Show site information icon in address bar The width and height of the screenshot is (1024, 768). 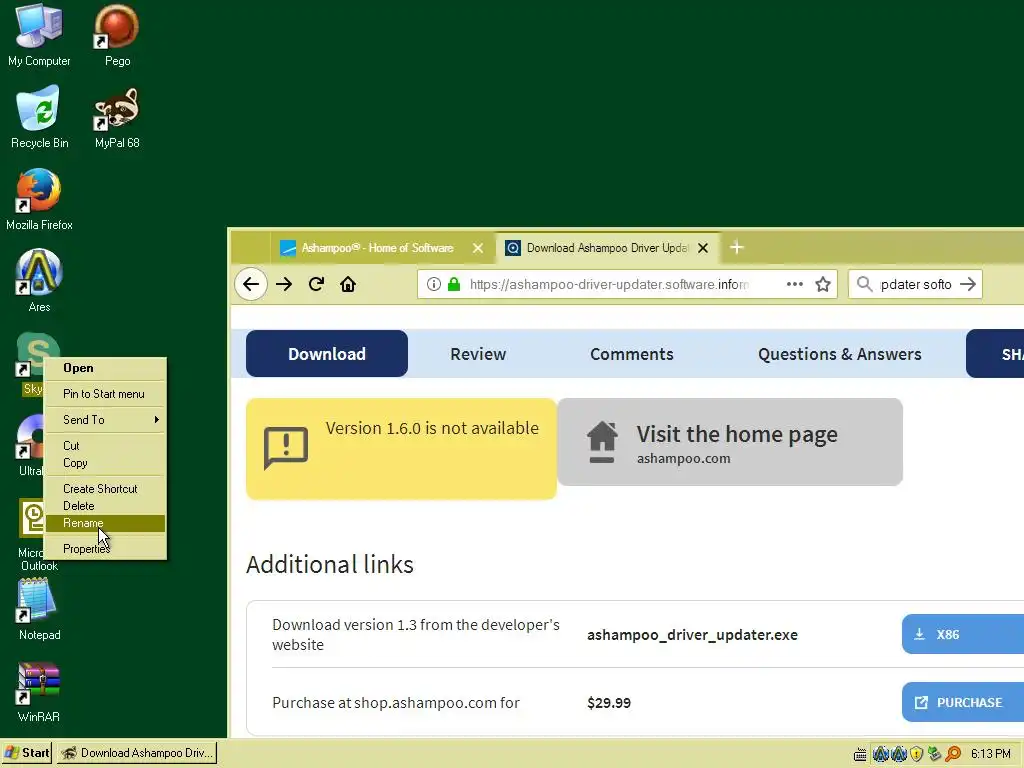(x=434, y=284)
